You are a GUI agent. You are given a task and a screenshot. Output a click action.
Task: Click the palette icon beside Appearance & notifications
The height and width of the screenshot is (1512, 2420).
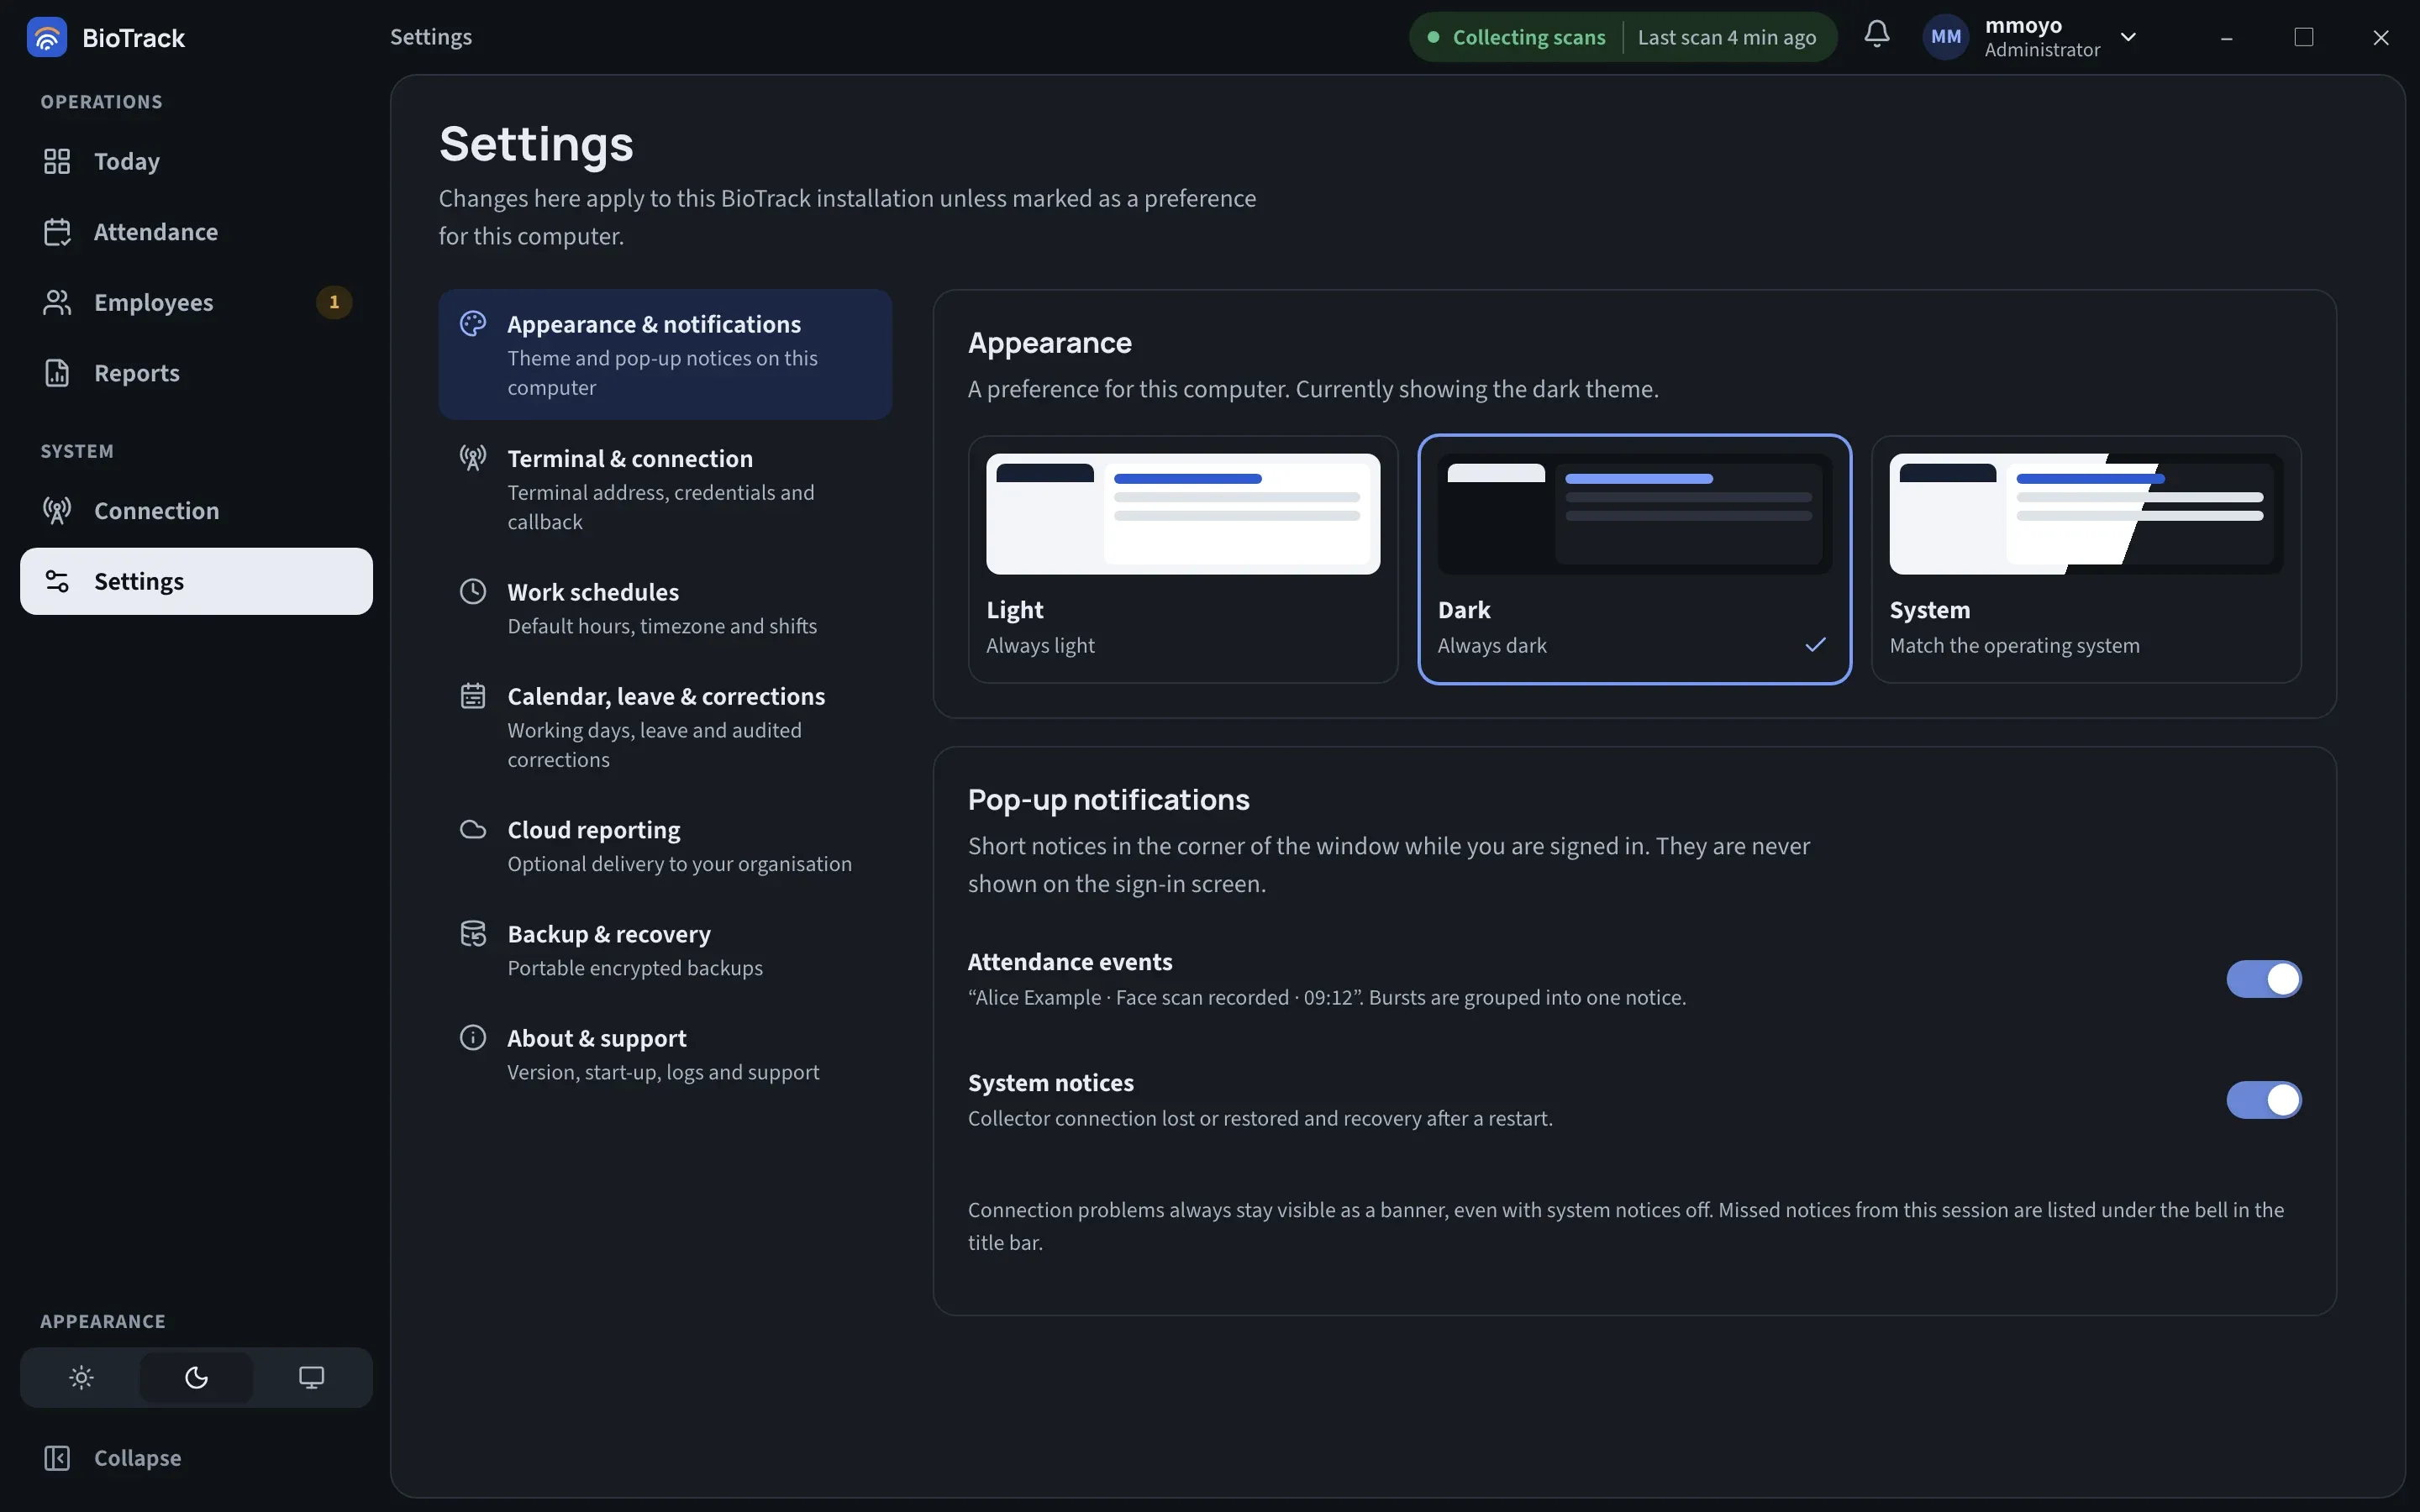[x=473, y=324]
